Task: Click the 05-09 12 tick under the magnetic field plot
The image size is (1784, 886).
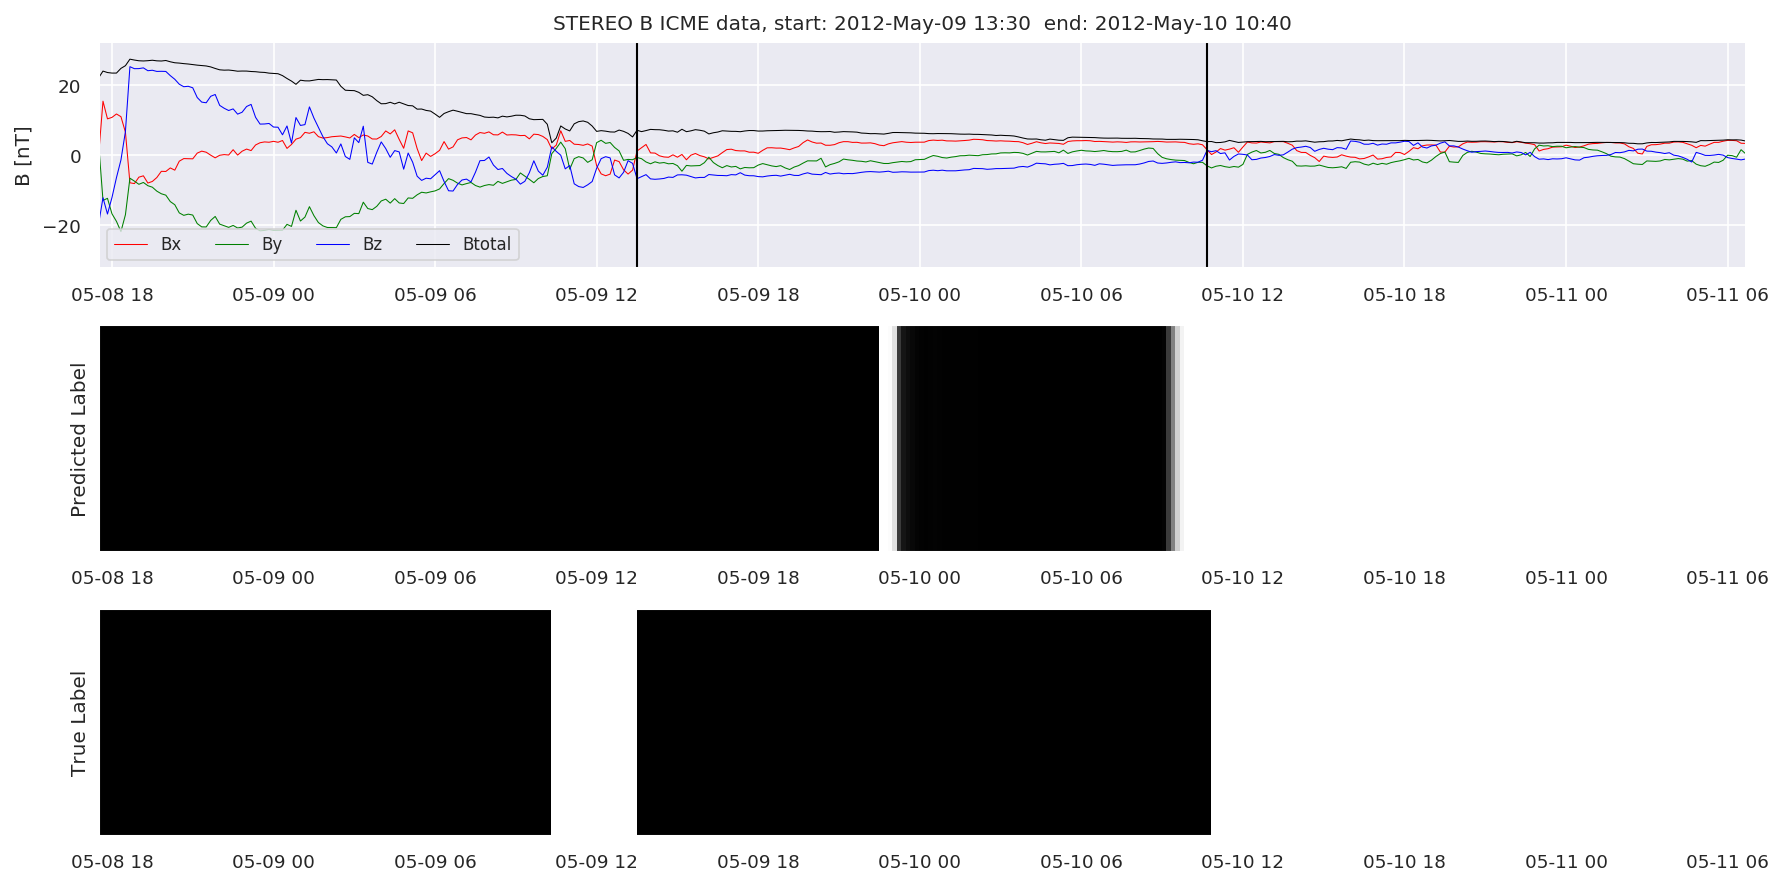Action: tap(596, 295)
